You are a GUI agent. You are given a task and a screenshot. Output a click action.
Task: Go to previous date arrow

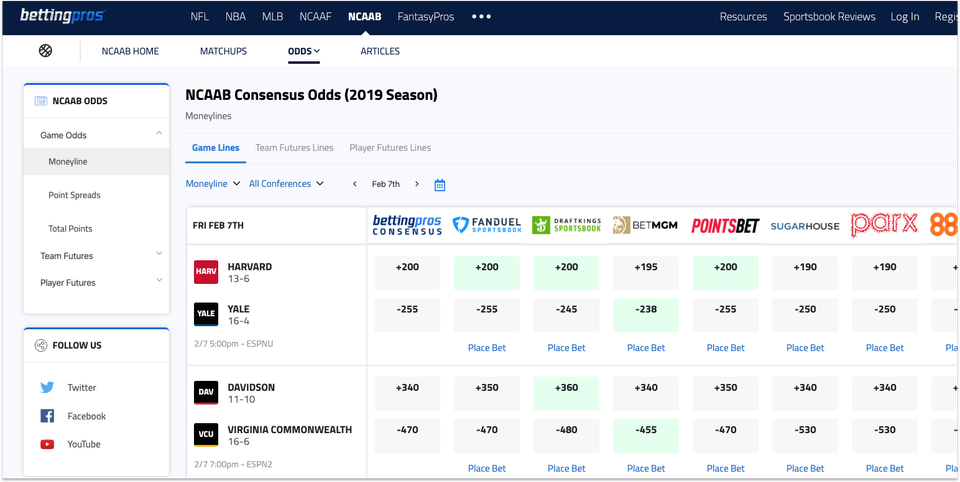(354, 184)
